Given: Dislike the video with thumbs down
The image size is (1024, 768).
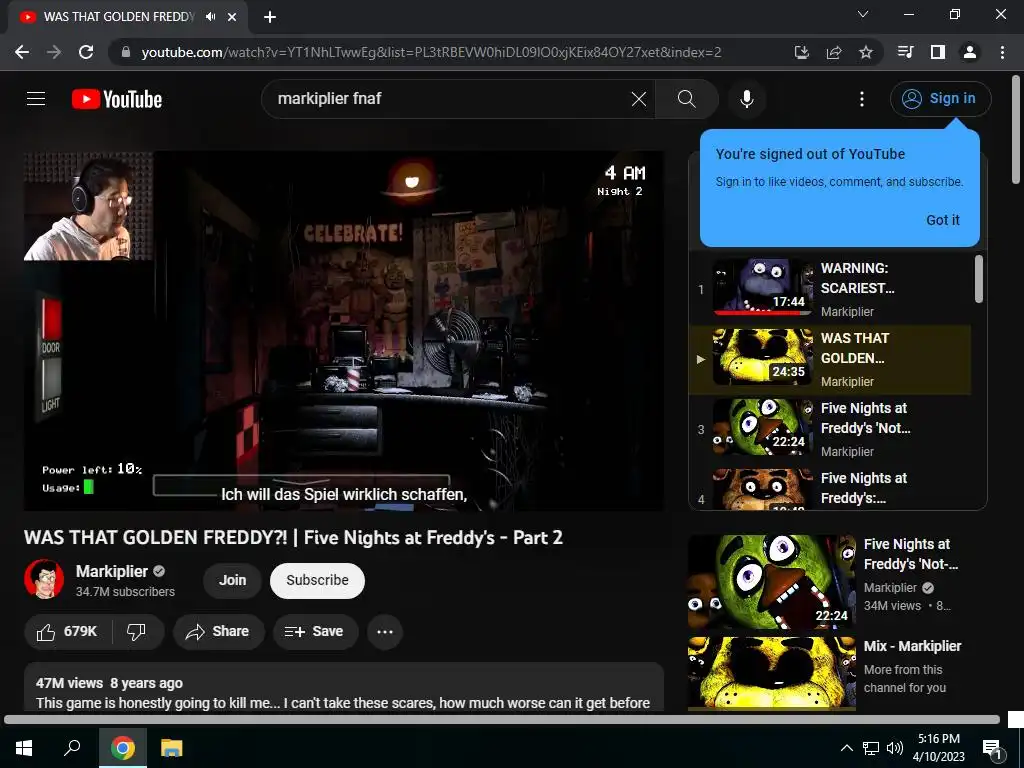Looking at the screenshot, I should (x=136, y=632).
